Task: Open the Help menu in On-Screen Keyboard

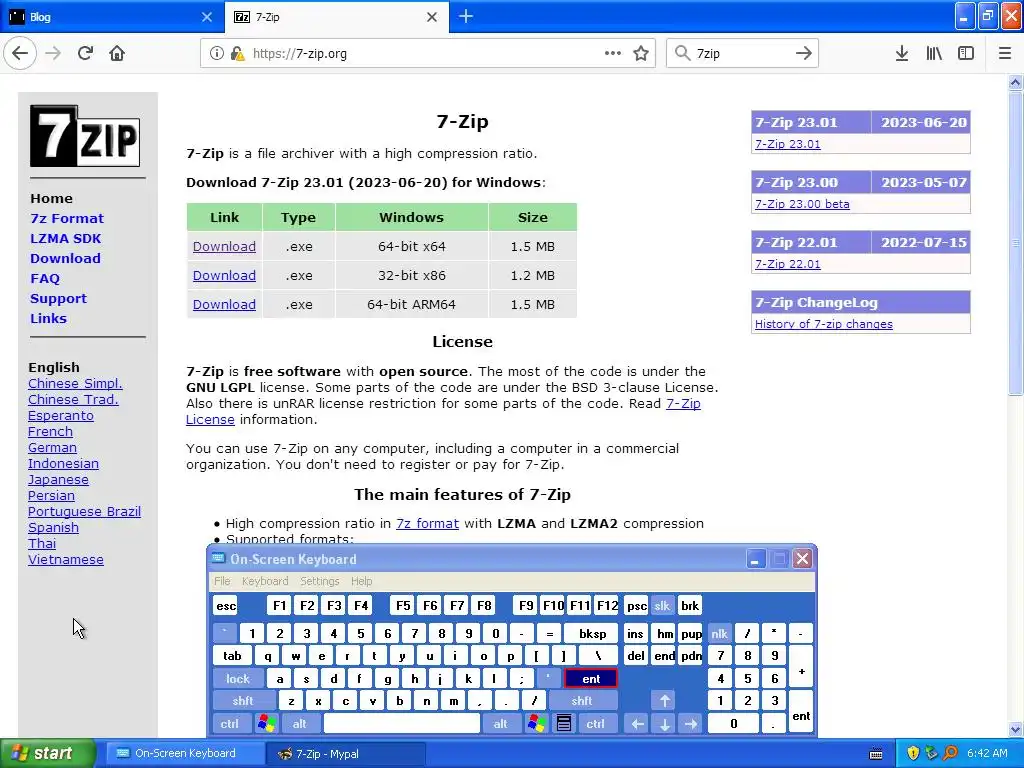Action: (x=361, y=581)
